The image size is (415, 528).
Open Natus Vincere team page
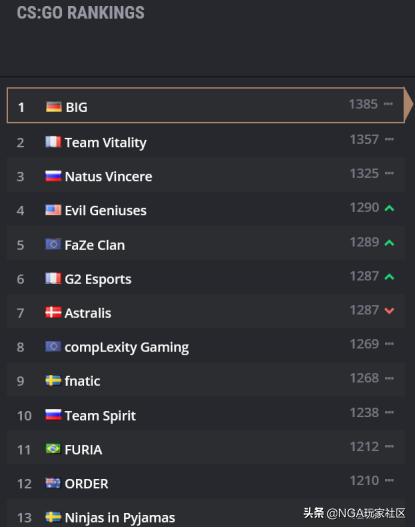click(x=108, y=177)
